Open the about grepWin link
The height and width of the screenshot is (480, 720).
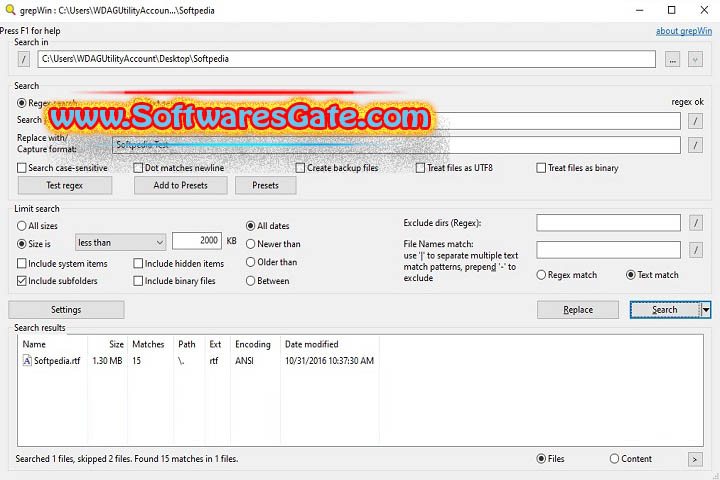pos(684,31)
